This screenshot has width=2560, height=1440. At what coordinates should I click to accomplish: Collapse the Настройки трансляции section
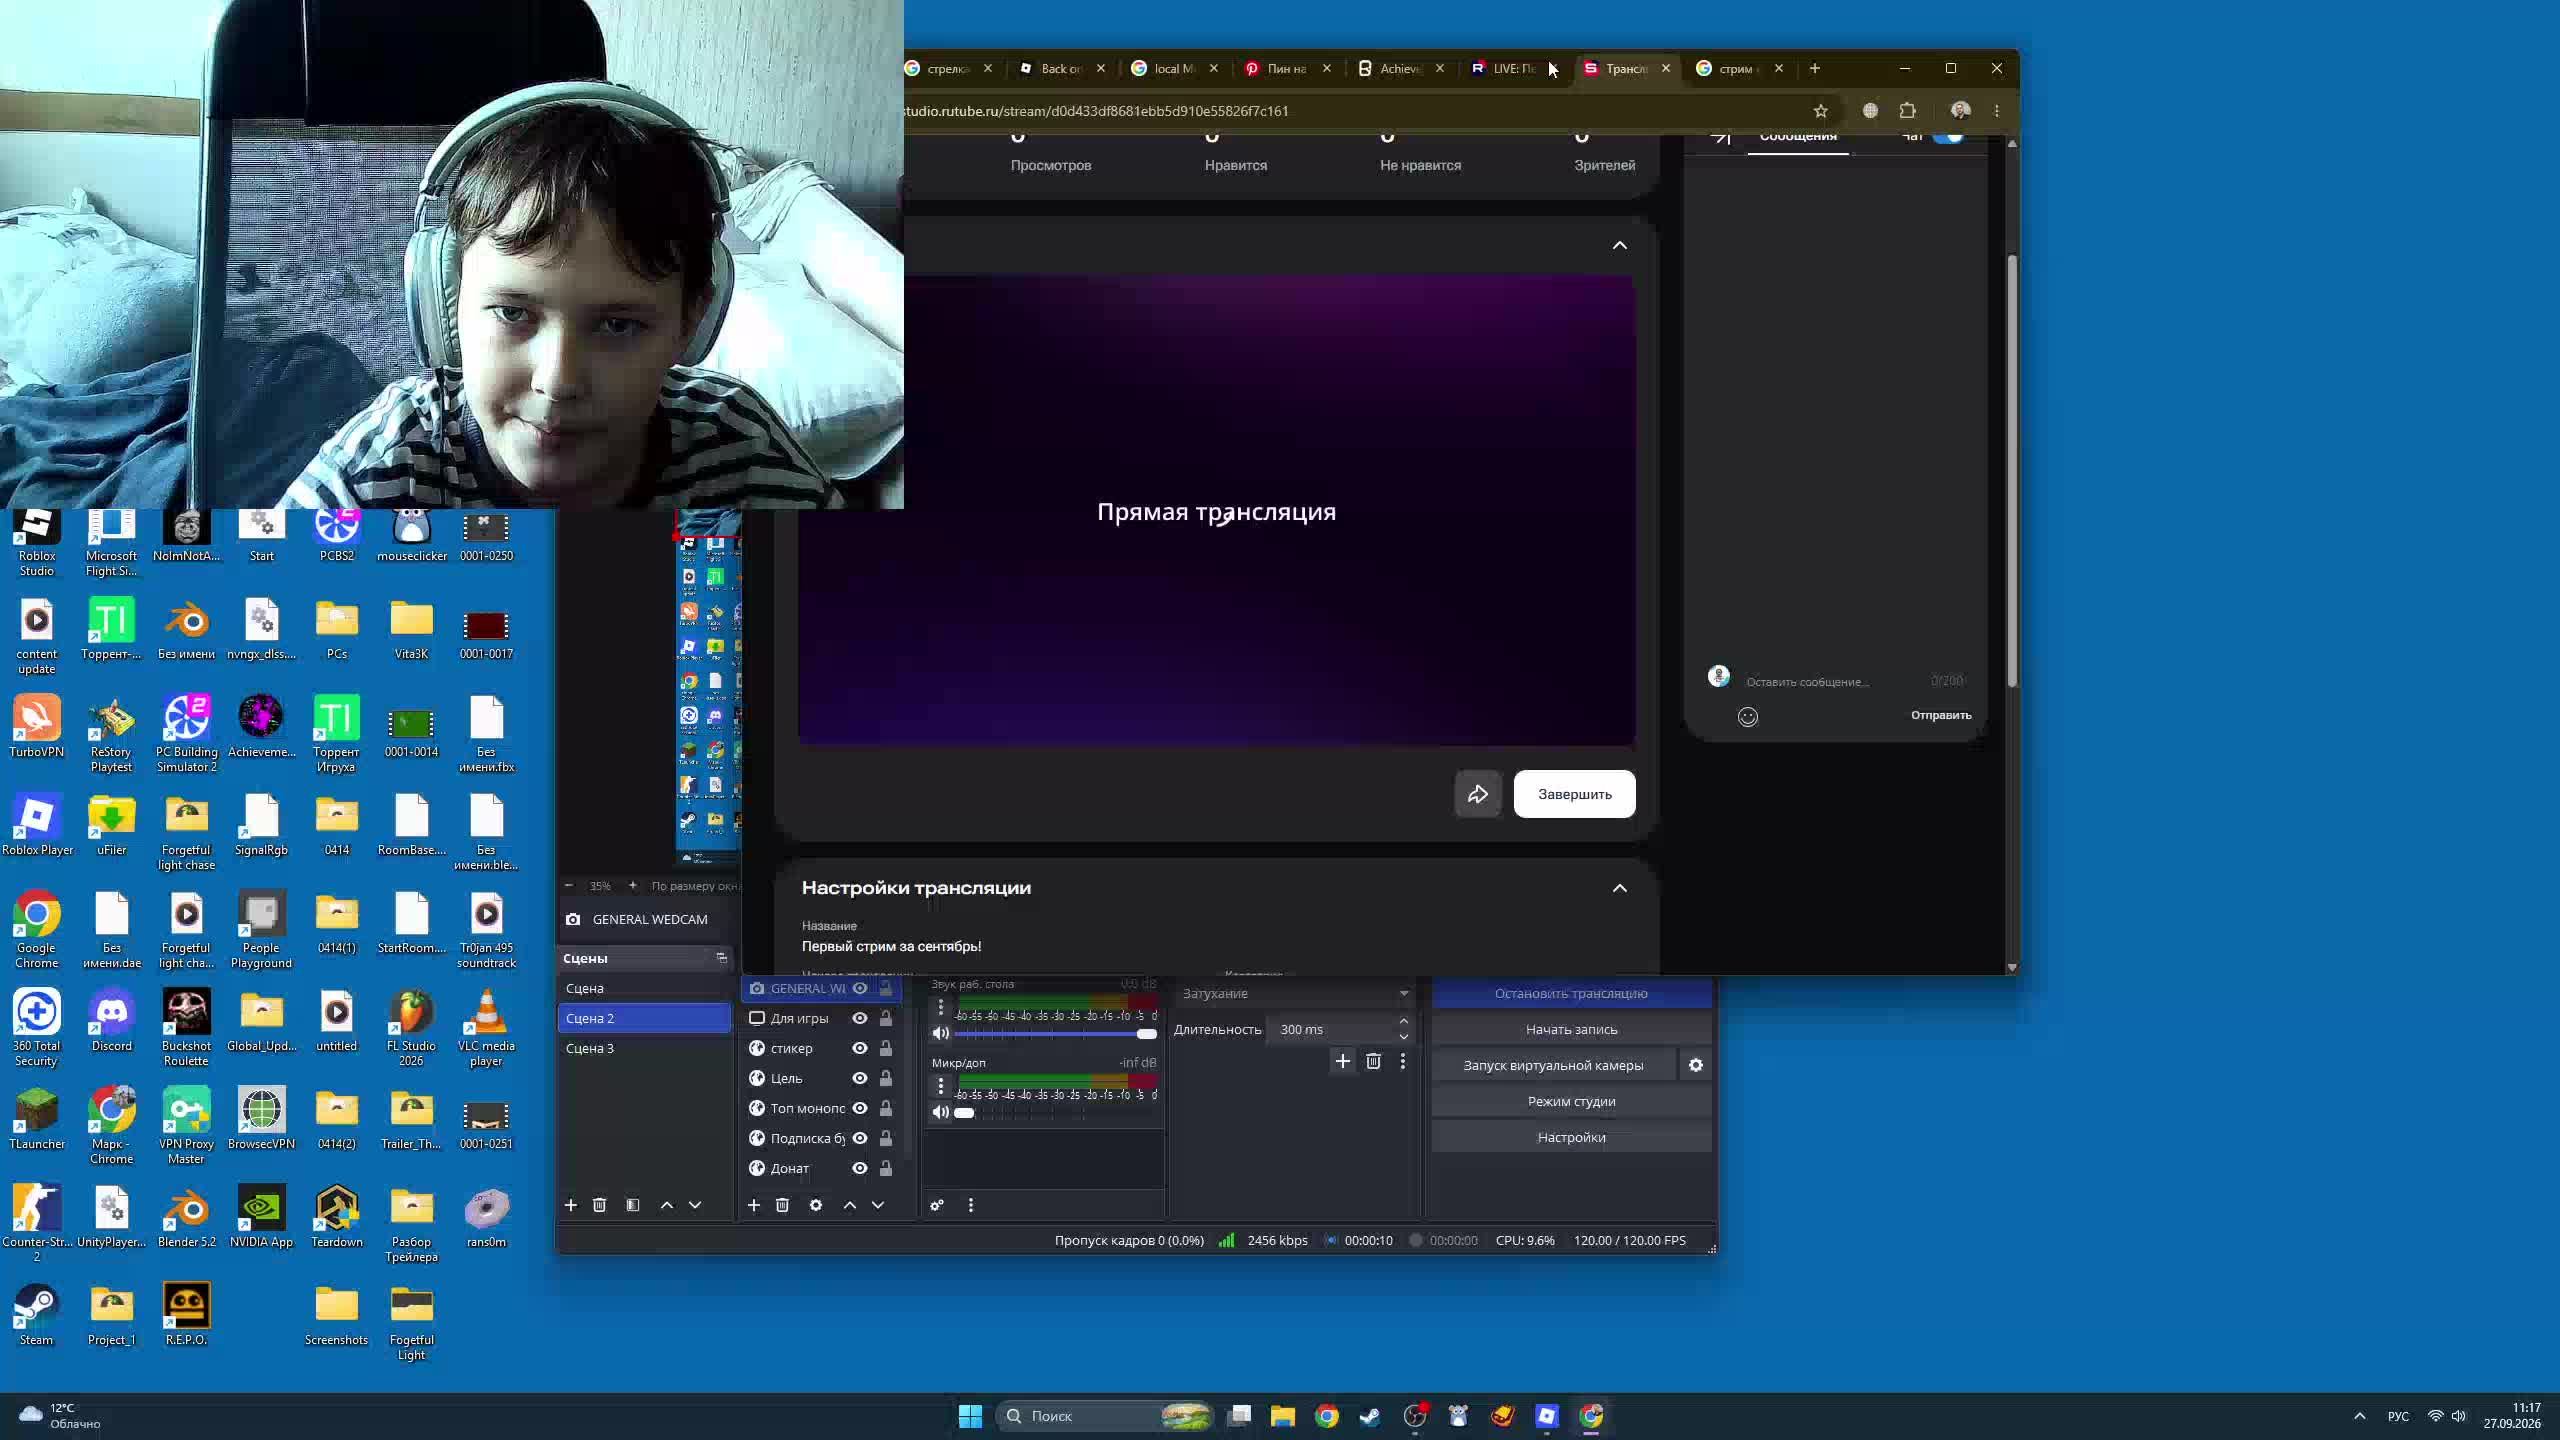coord(1620,888)
